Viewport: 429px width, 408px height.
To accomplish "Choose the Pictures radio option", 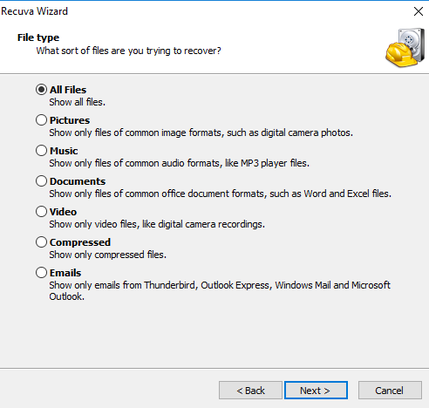I will click(x=41, y=120).
